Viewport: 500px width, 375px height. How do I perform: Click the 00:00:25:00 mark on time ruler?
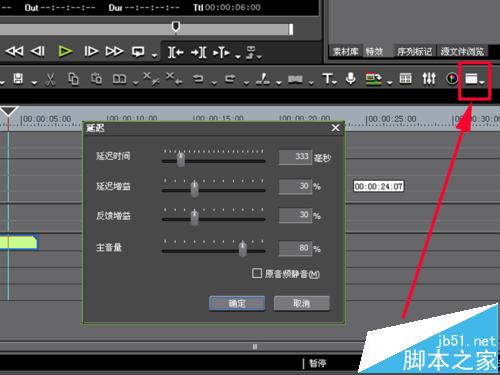tap(391, 119)
